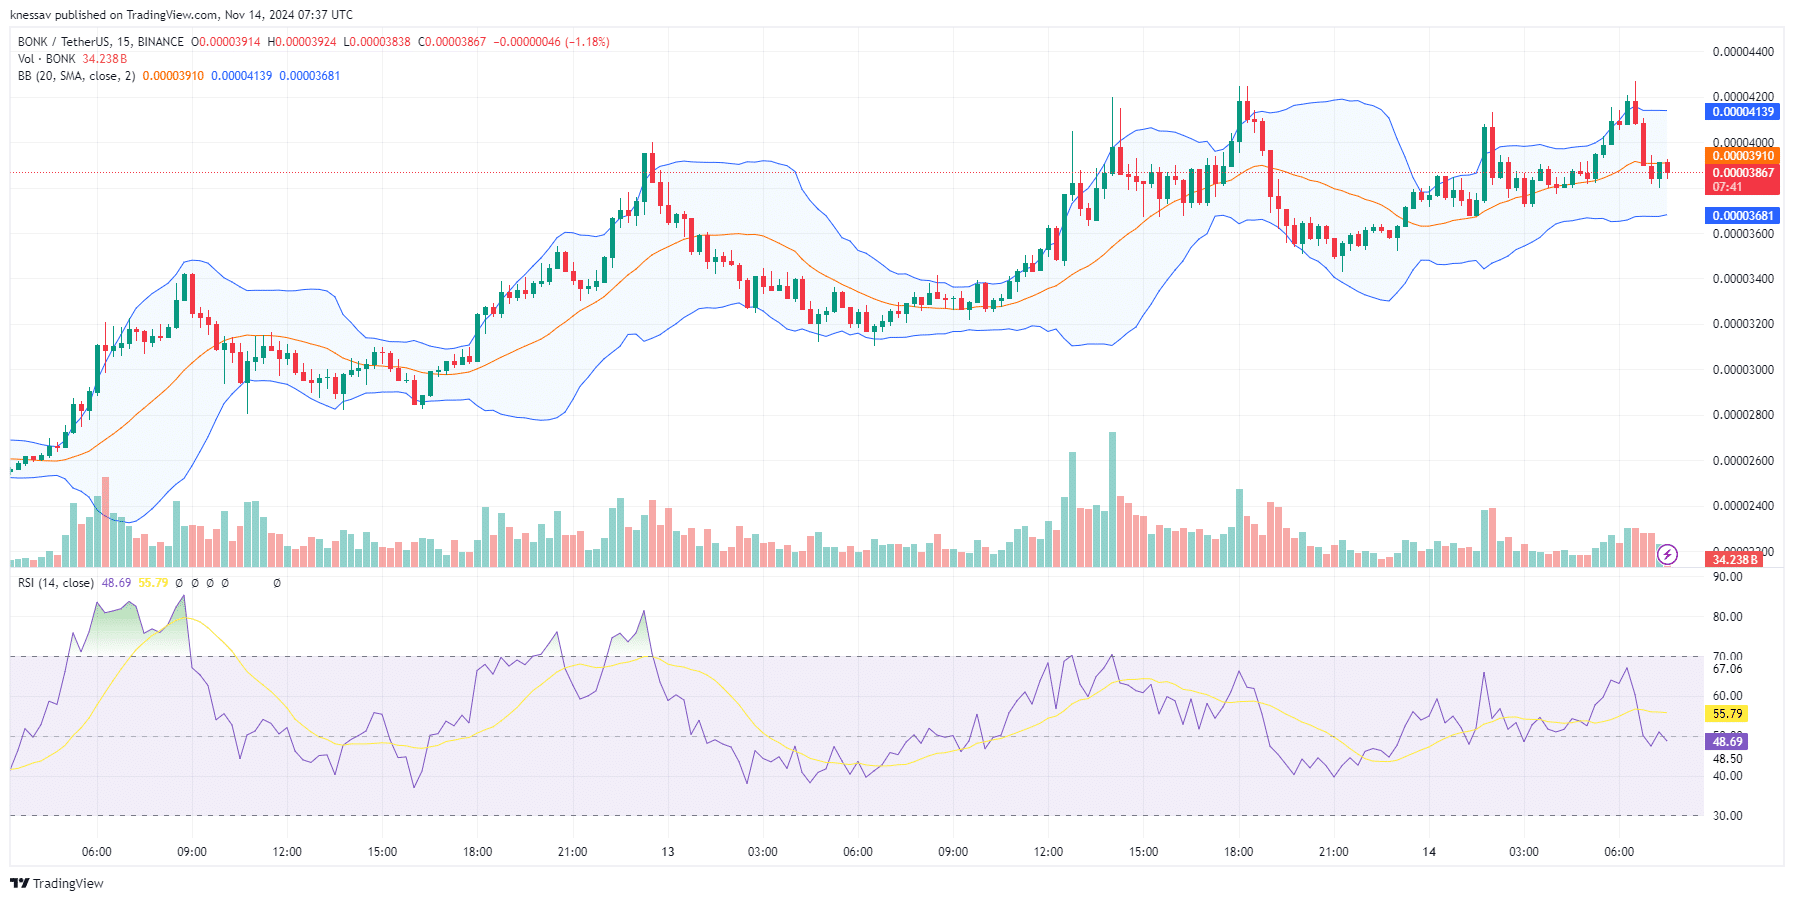Click the purple RSI value 48.69 in legend
Screen dimensions: 1794x901
(116, 583)
